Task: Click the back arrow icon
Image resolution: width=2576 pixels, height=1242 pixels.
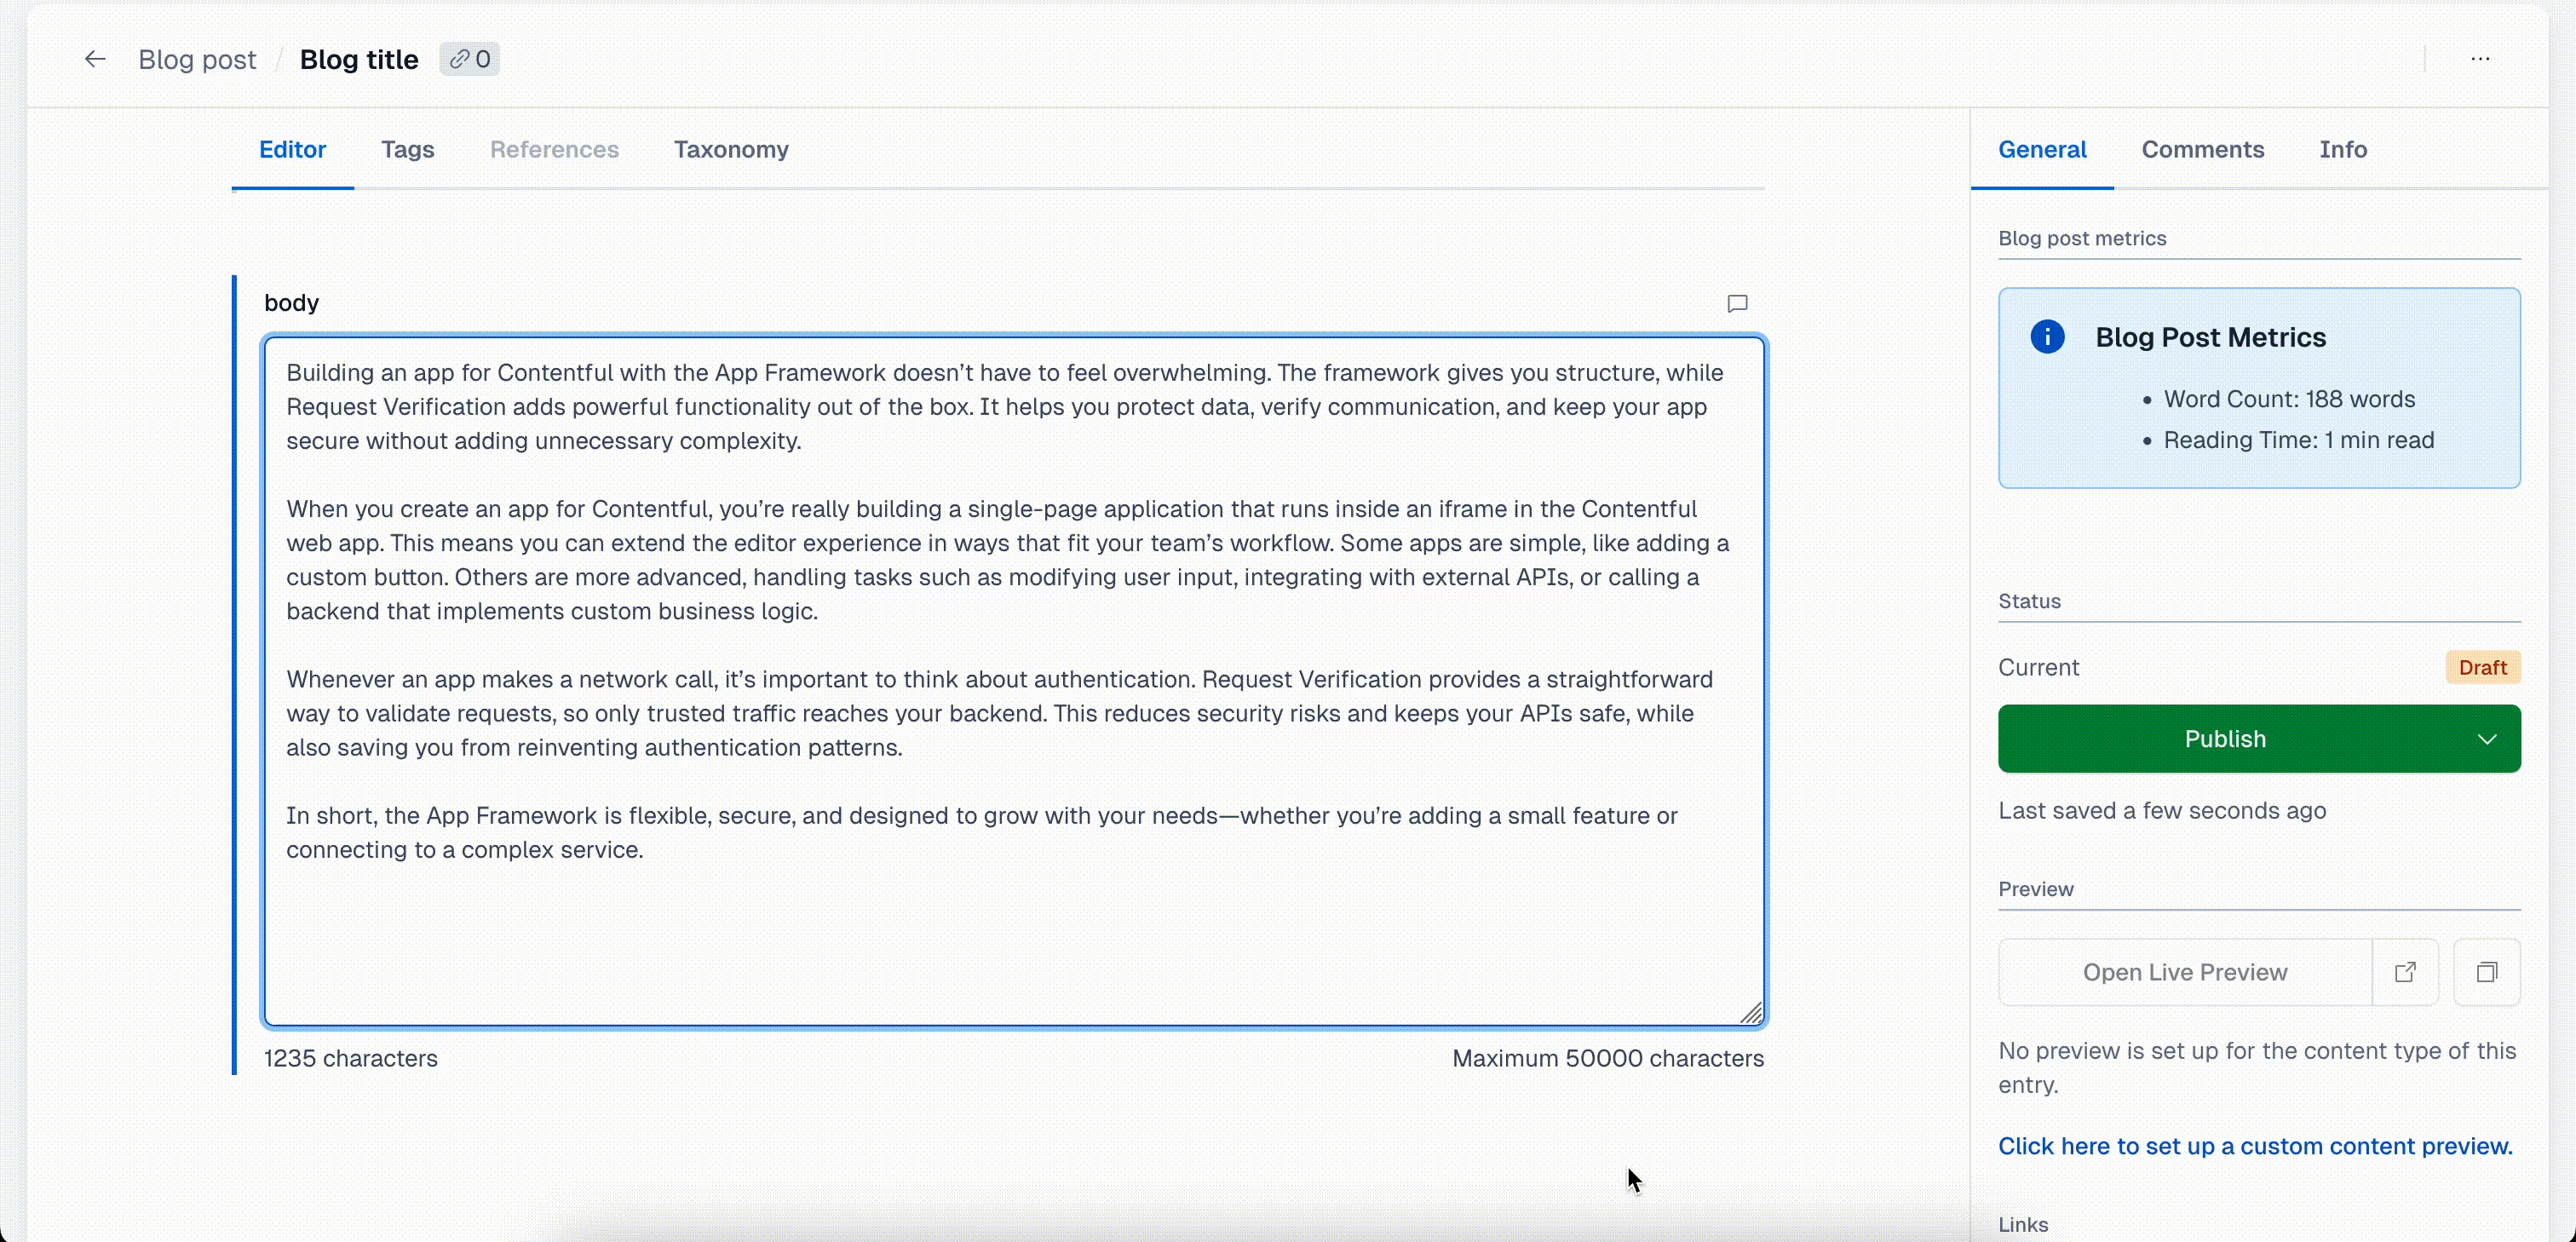Action: (x=95, y=59)
